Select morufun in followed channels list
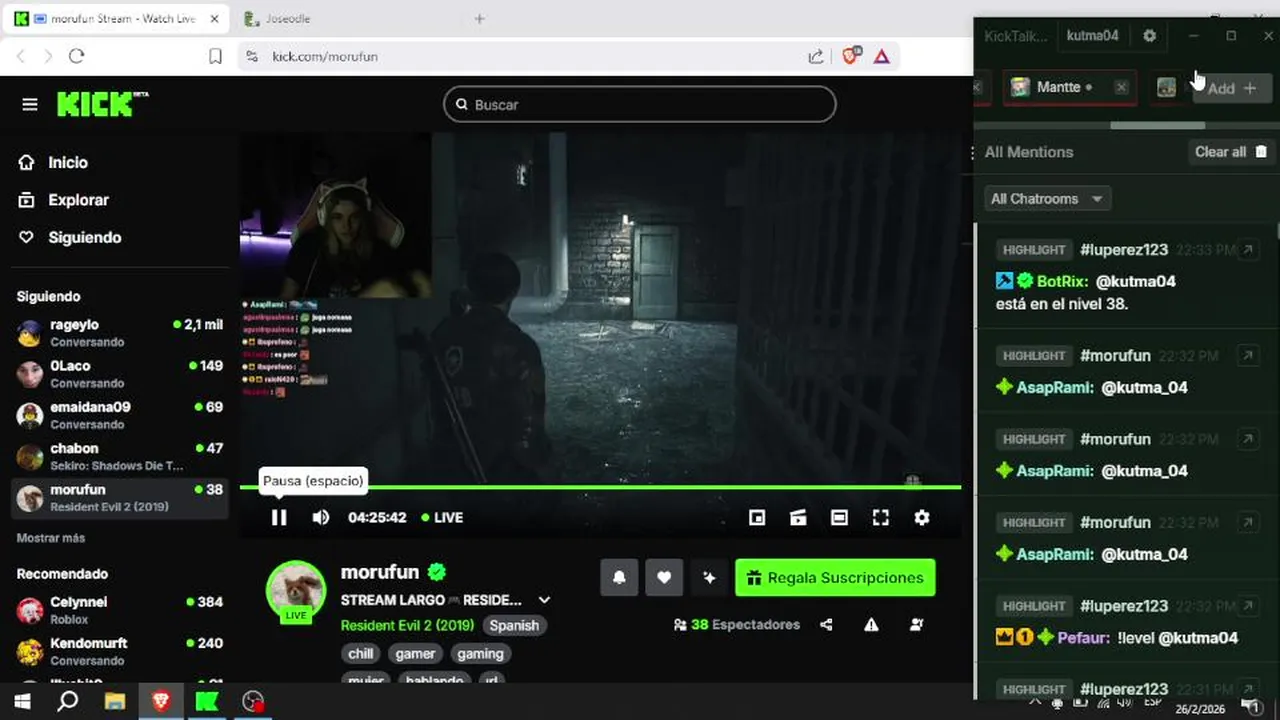This screenshot has height=720, width=1280. point(120,497)
